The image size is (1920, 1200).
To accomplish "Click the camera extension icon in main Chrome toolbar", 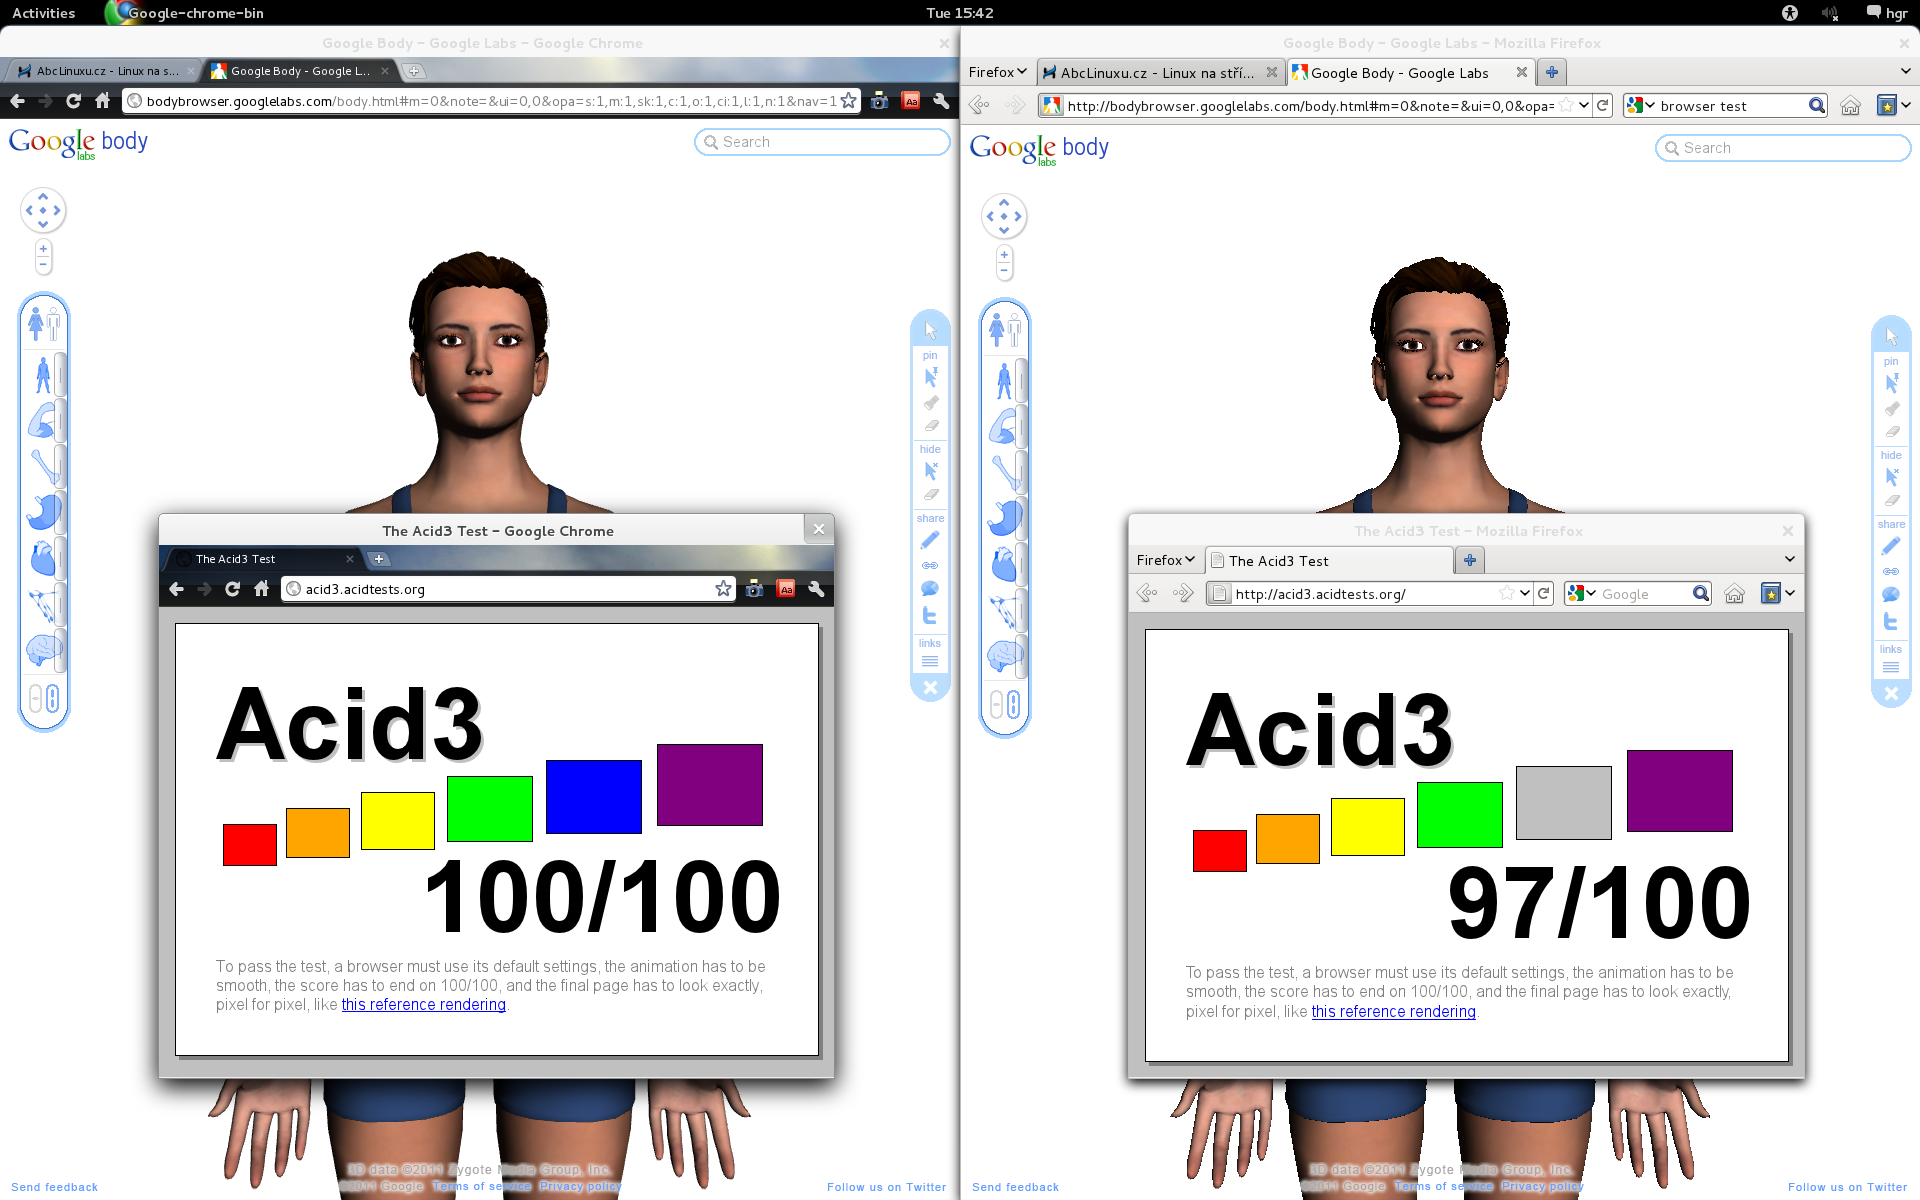I will point(879,101).
